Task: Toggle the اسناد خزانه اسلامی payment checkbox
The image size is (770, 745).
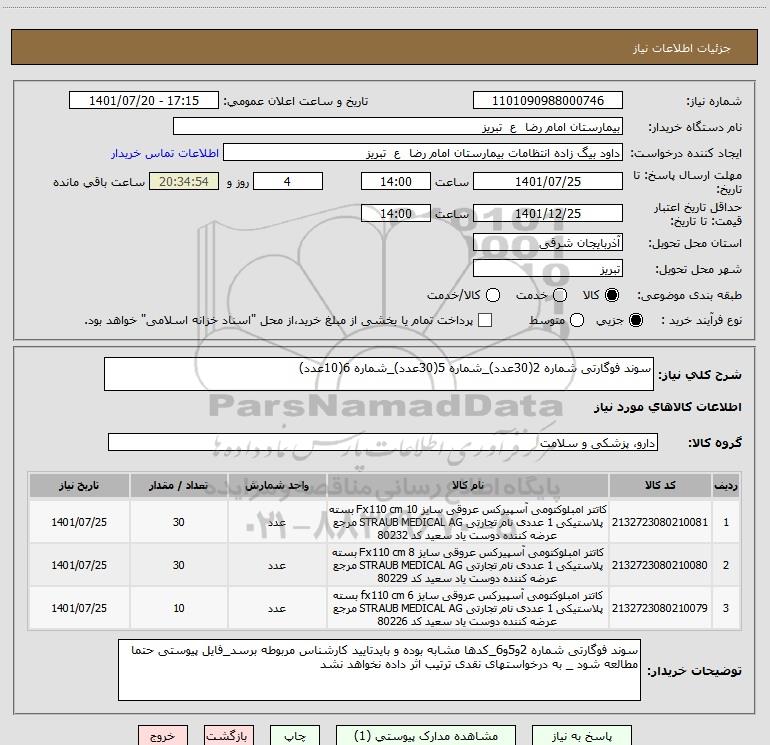Action: click(x=485, y=320)
